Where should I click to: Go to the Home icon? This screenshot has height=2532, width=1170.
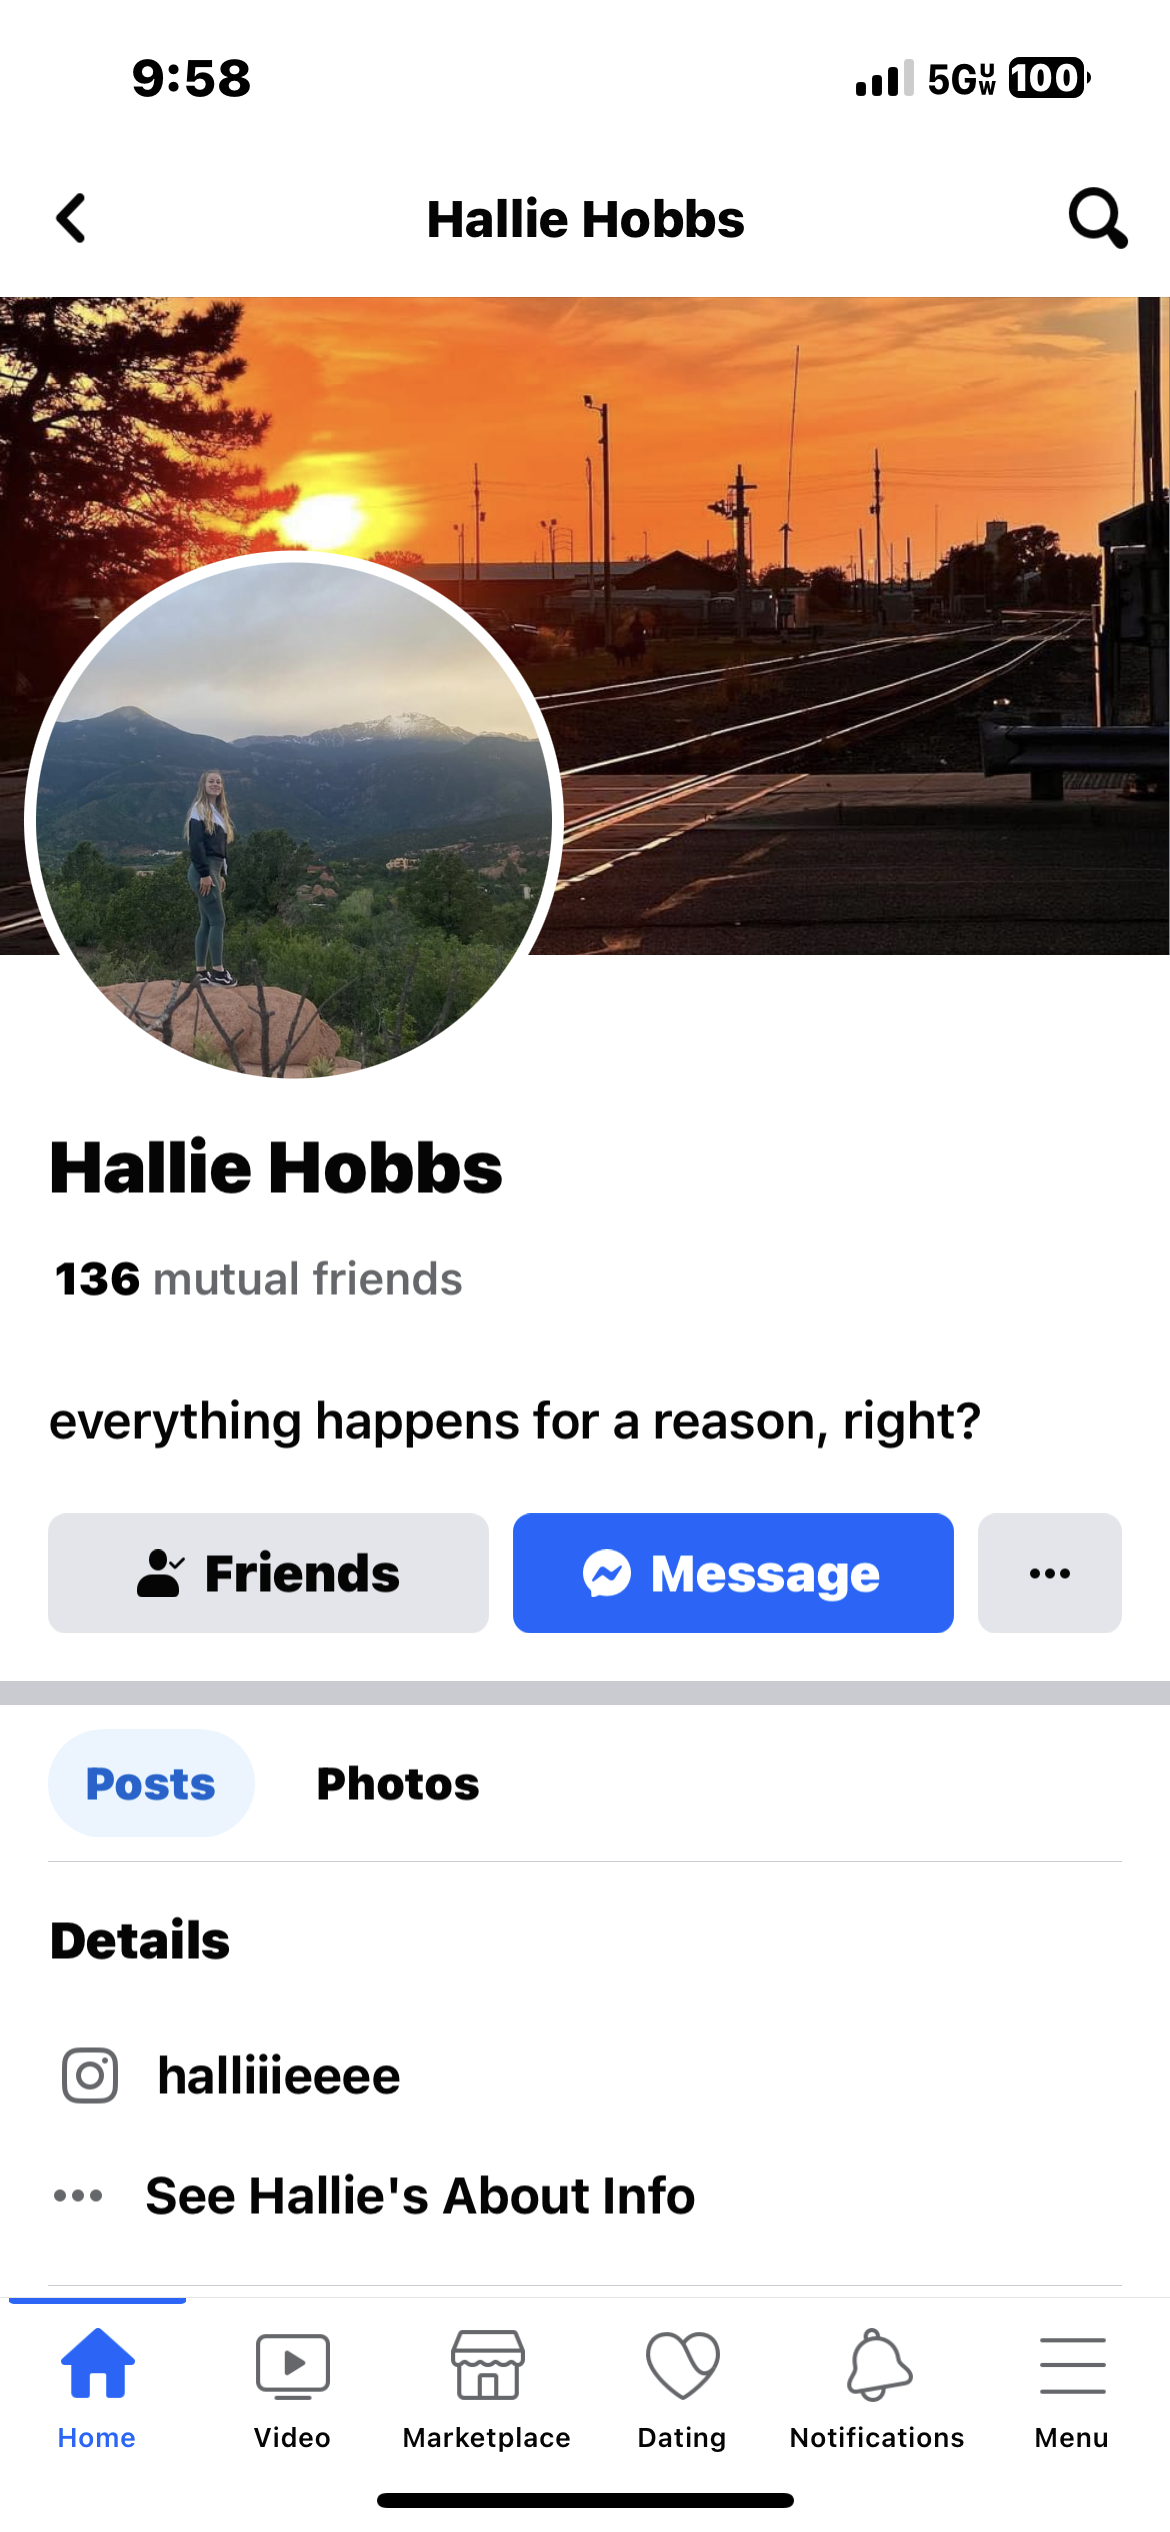coord(97,2363)
